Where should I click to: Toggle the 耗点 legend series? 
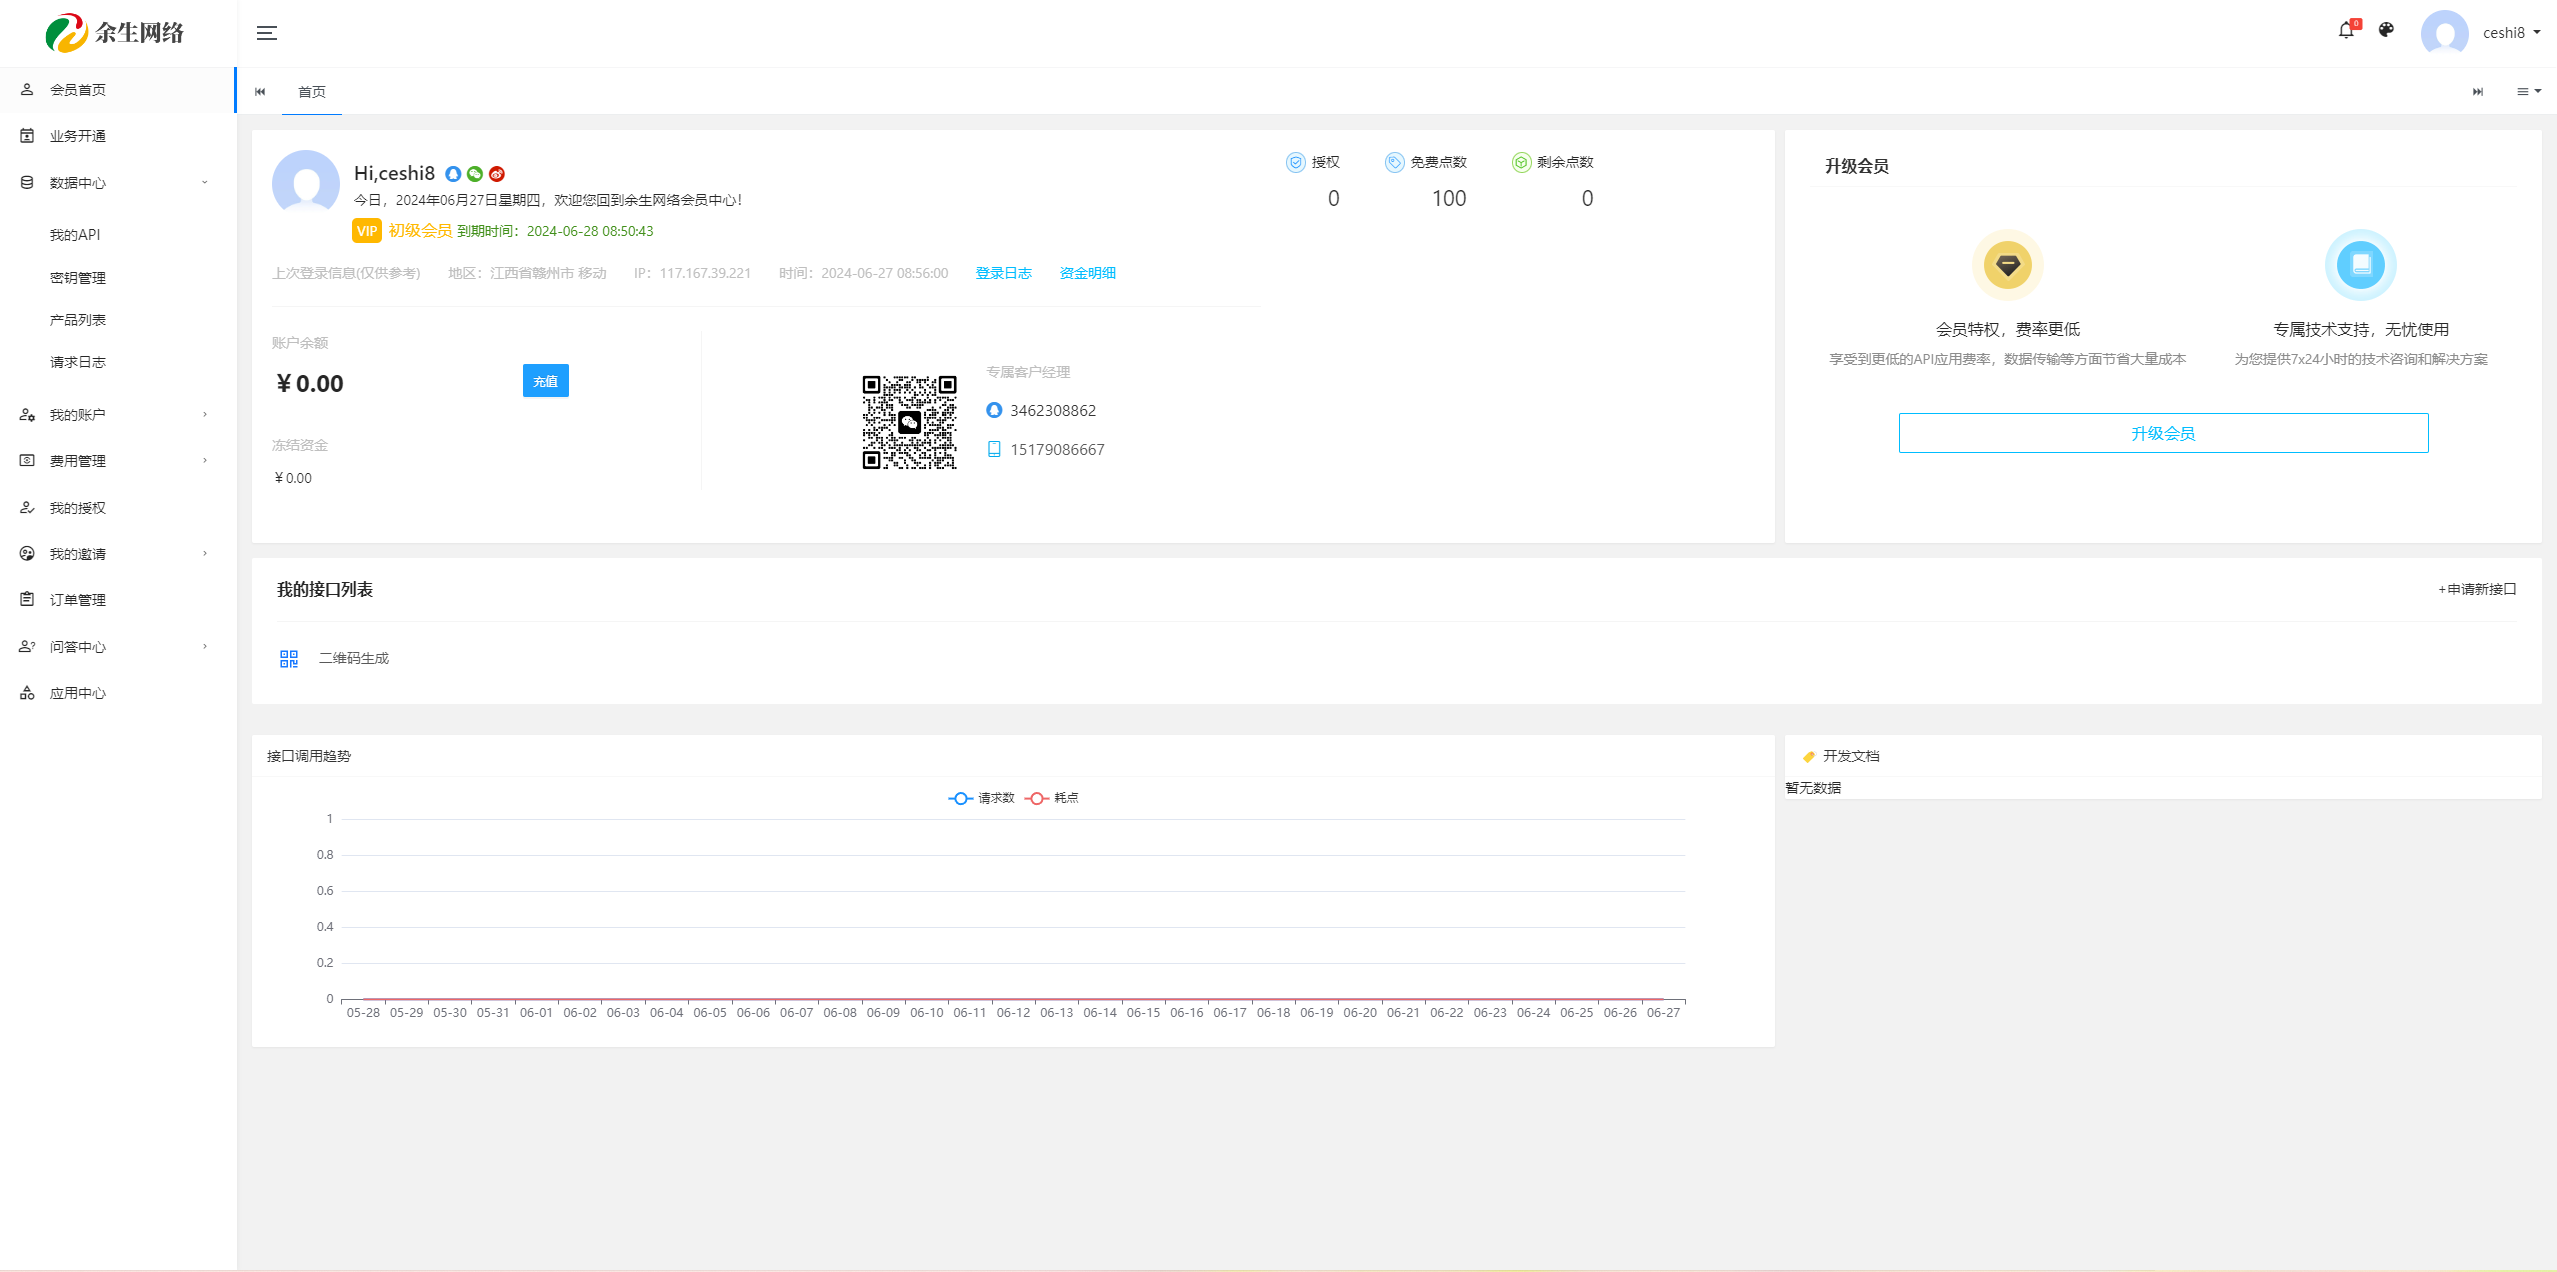1052,798
